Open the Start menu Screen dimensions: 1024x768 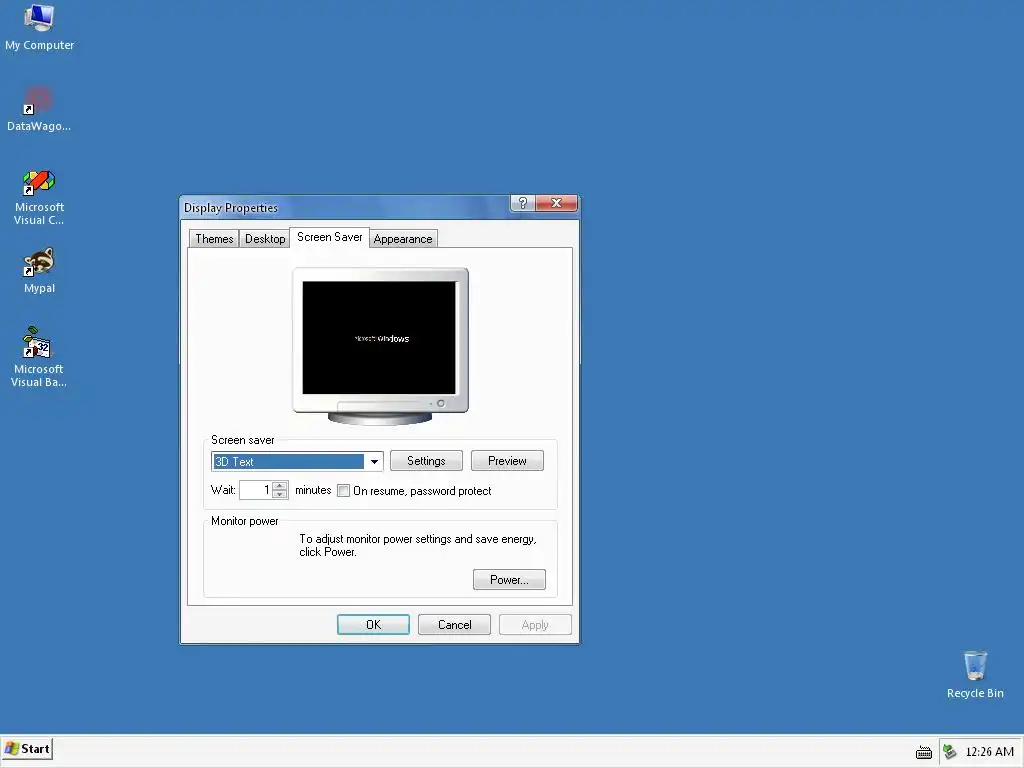click(27, 748)
